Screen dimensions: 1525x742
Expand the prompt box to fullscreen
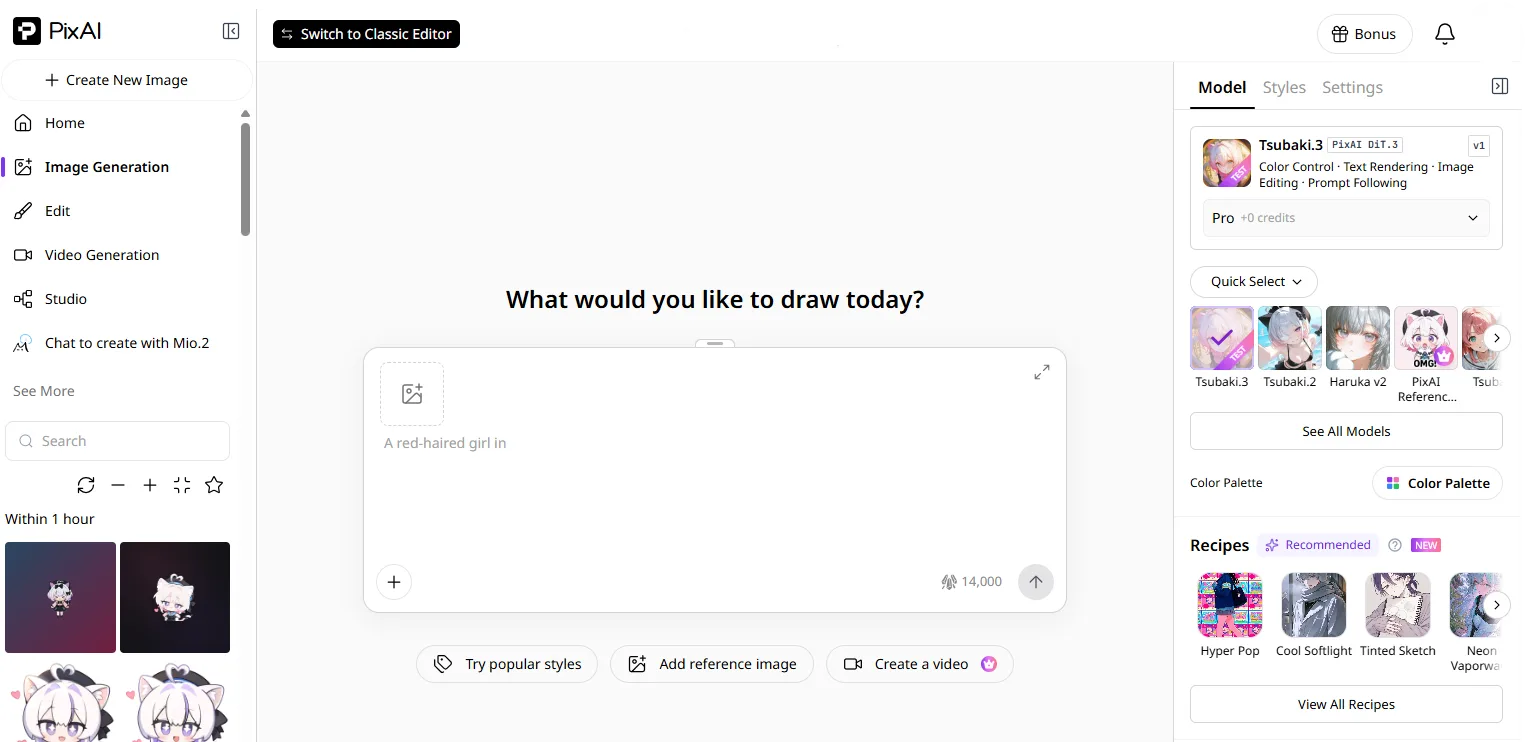[x=1042, y=372]
